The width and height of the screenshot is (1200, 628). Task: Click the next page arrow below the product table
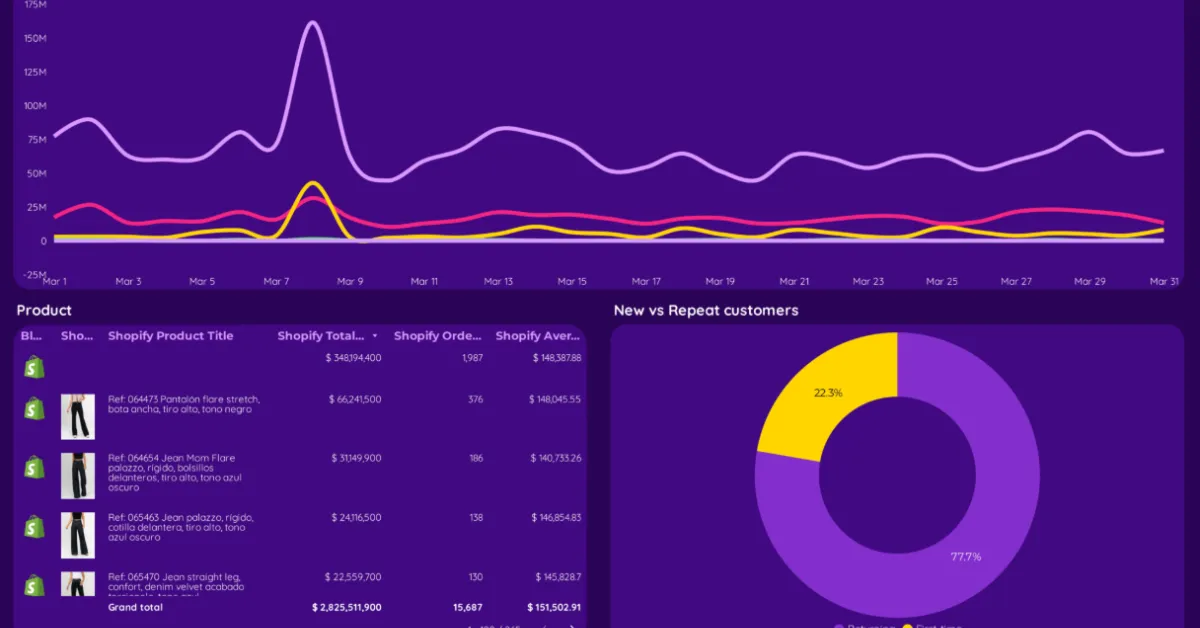[x=571, y=626]
